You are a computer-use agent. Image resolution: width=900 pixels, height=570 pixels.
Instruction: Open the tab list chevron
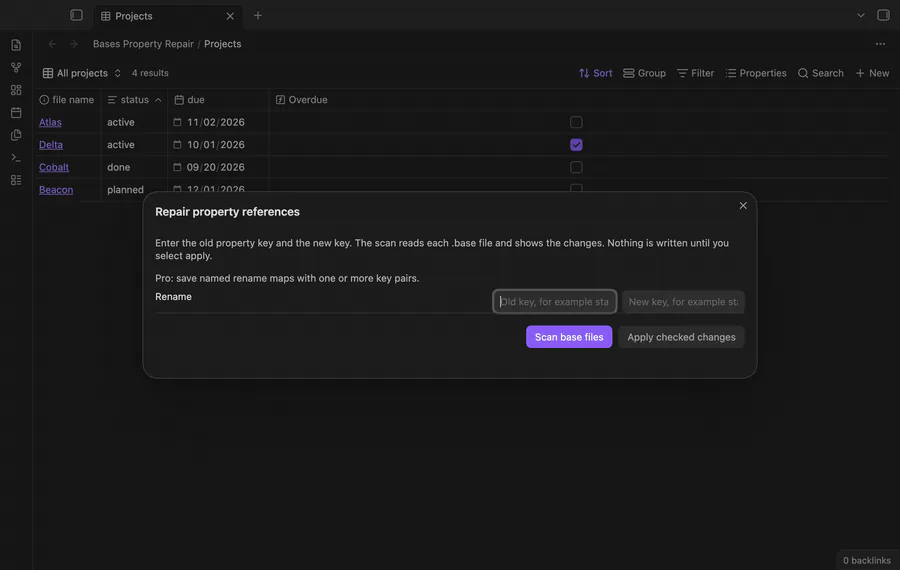[860, 15]
